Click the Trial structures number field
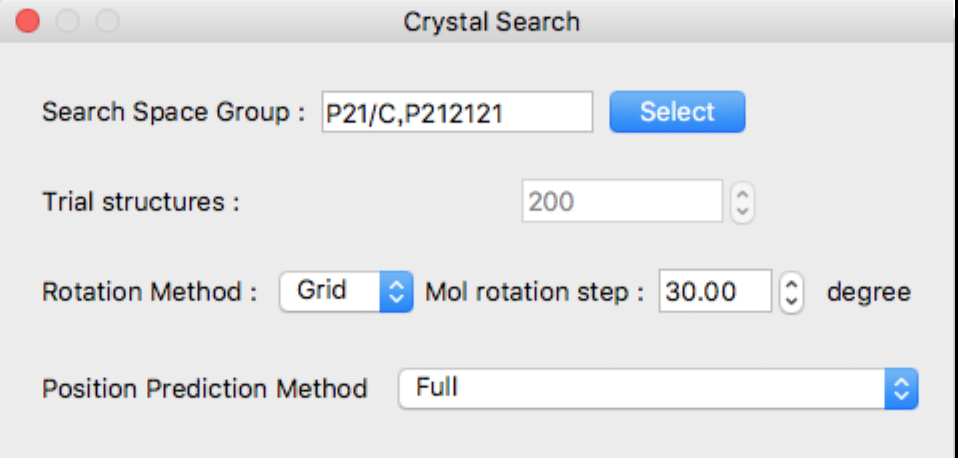This screenshot has width=958, height=458. coord(622,201)
